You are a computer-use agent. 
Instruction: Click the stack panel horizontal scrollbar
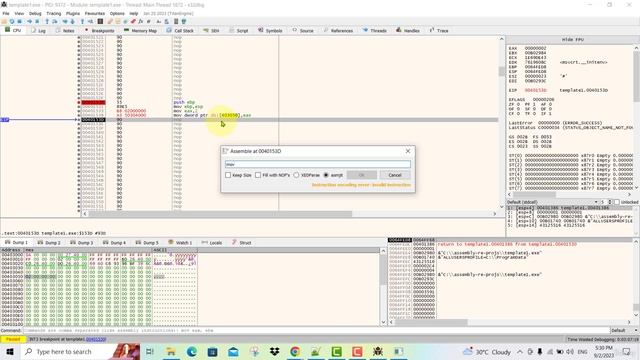click(x=510, y=322)
